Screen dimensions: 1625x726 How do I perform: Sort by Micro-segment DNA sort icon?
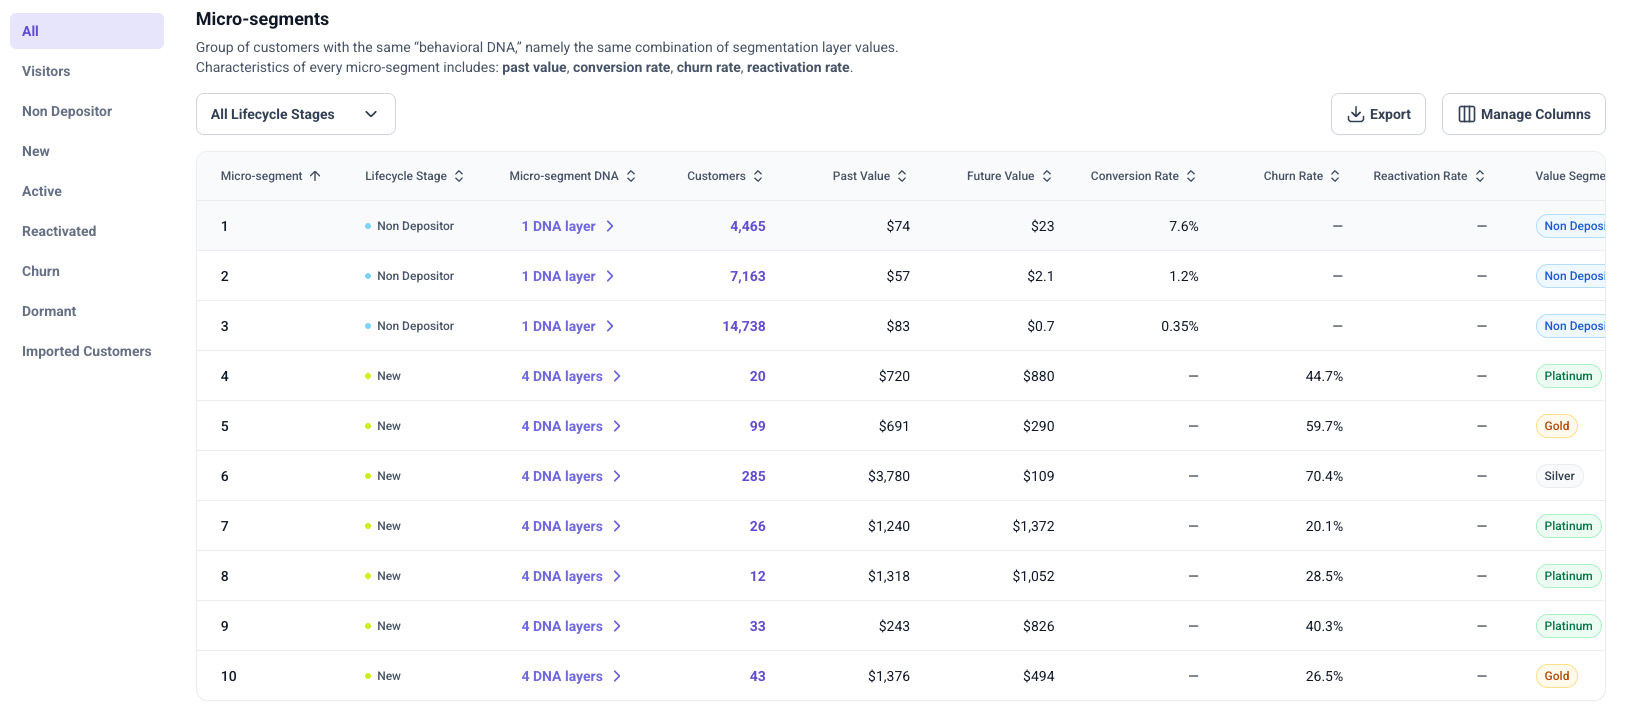tap(631, 176)
